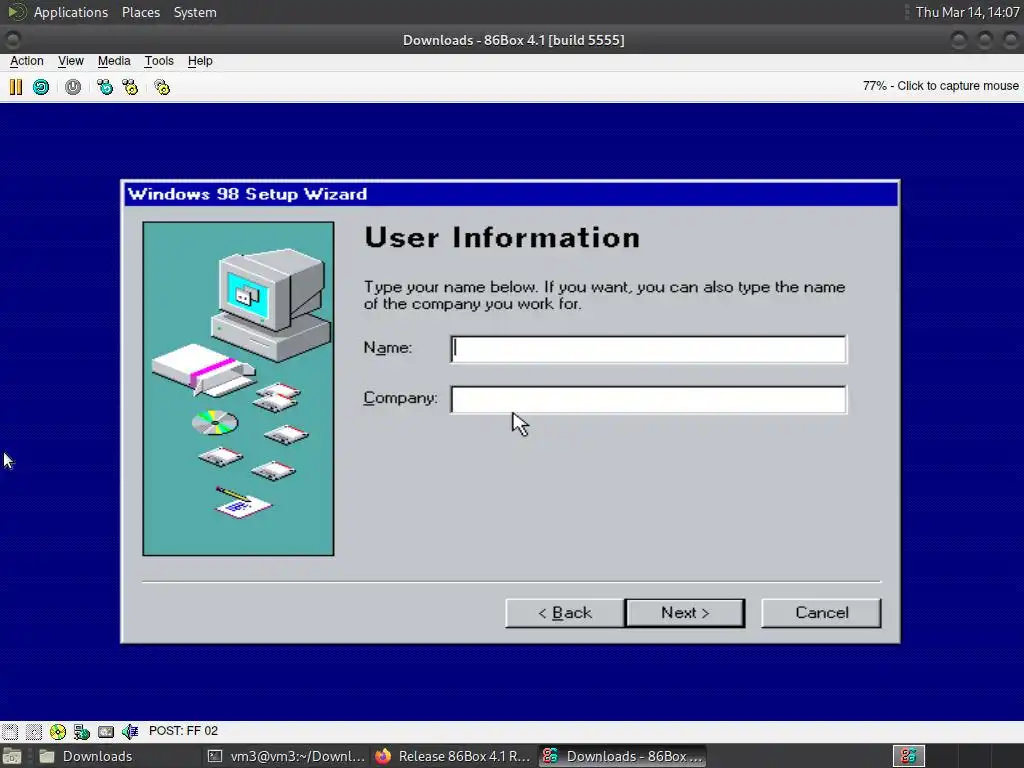The height and width of the screenshot is (768, 1024).
Task: Open the Media menu
Action: [x=114, y=61]
